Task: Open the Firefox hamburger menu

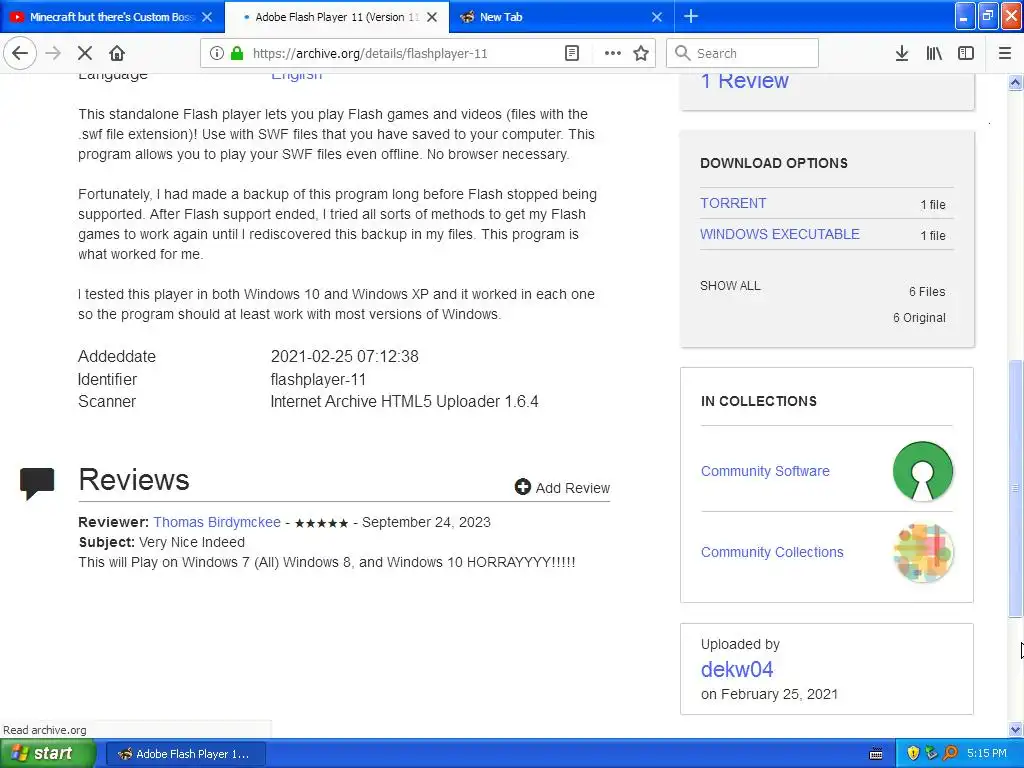Action: [x=1004, y=54]
